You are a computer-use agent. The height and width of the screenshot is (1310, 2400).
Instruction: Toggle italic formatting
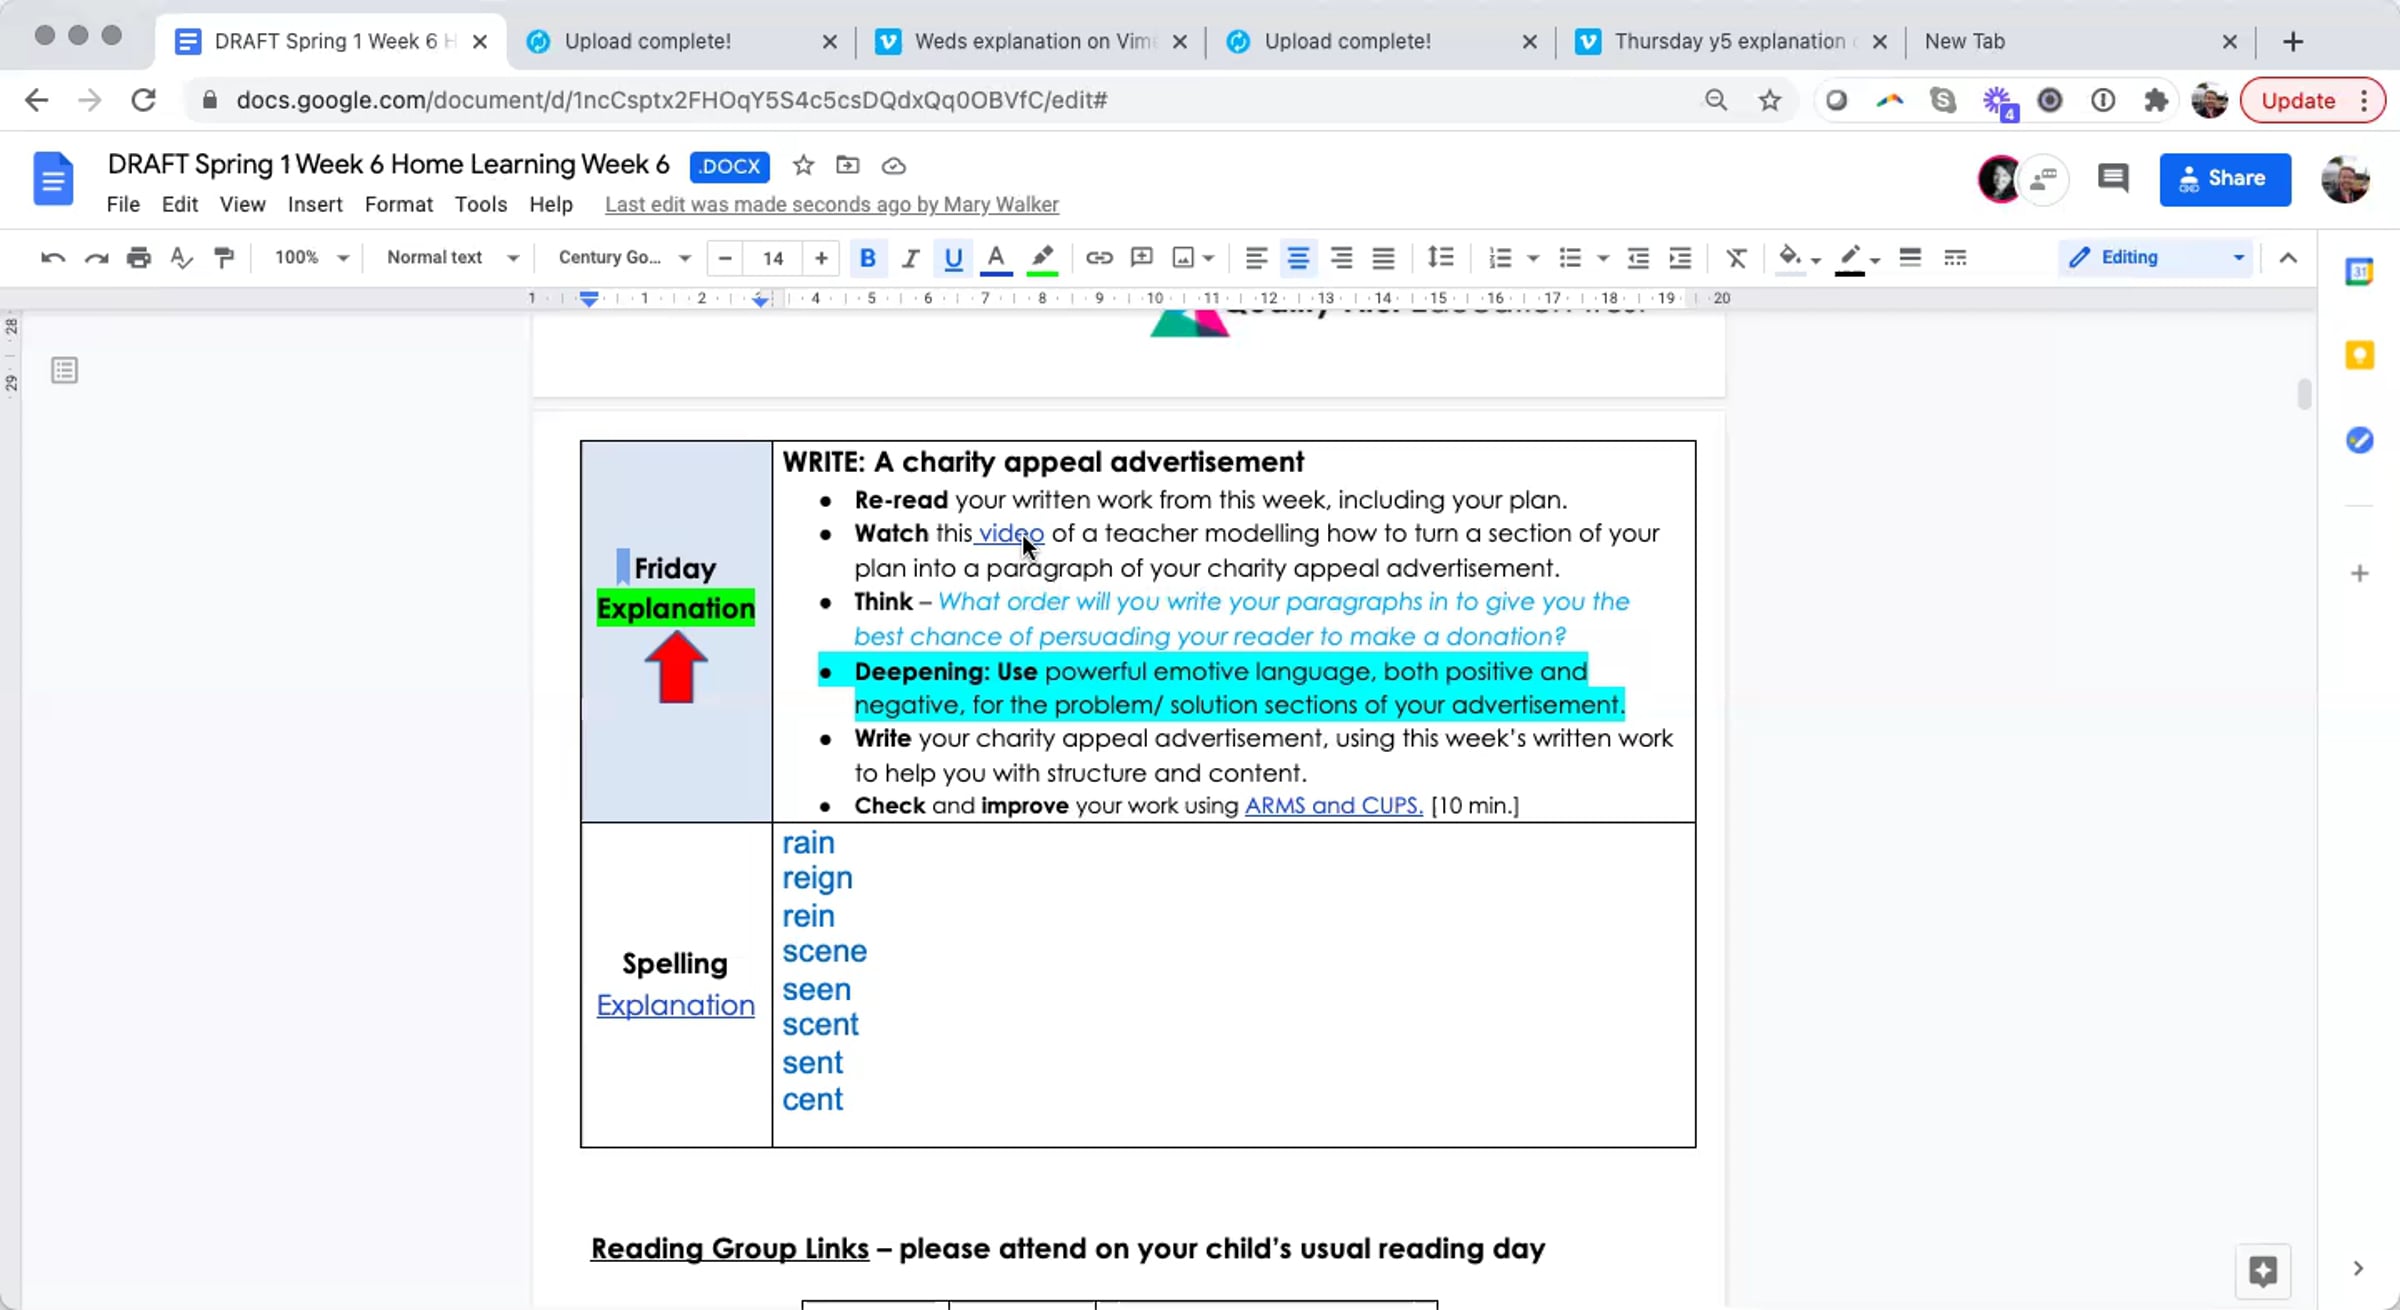coord(910,258)
